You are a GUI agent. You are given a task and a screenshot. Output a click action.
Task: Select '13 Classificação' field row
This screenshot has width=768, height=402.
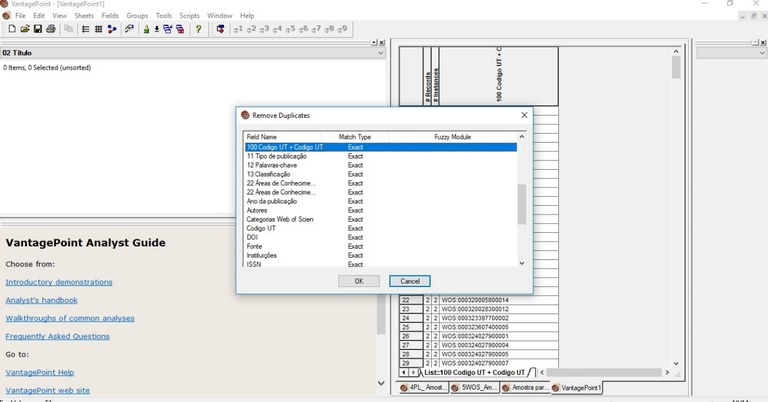click(x=381, y=174)
